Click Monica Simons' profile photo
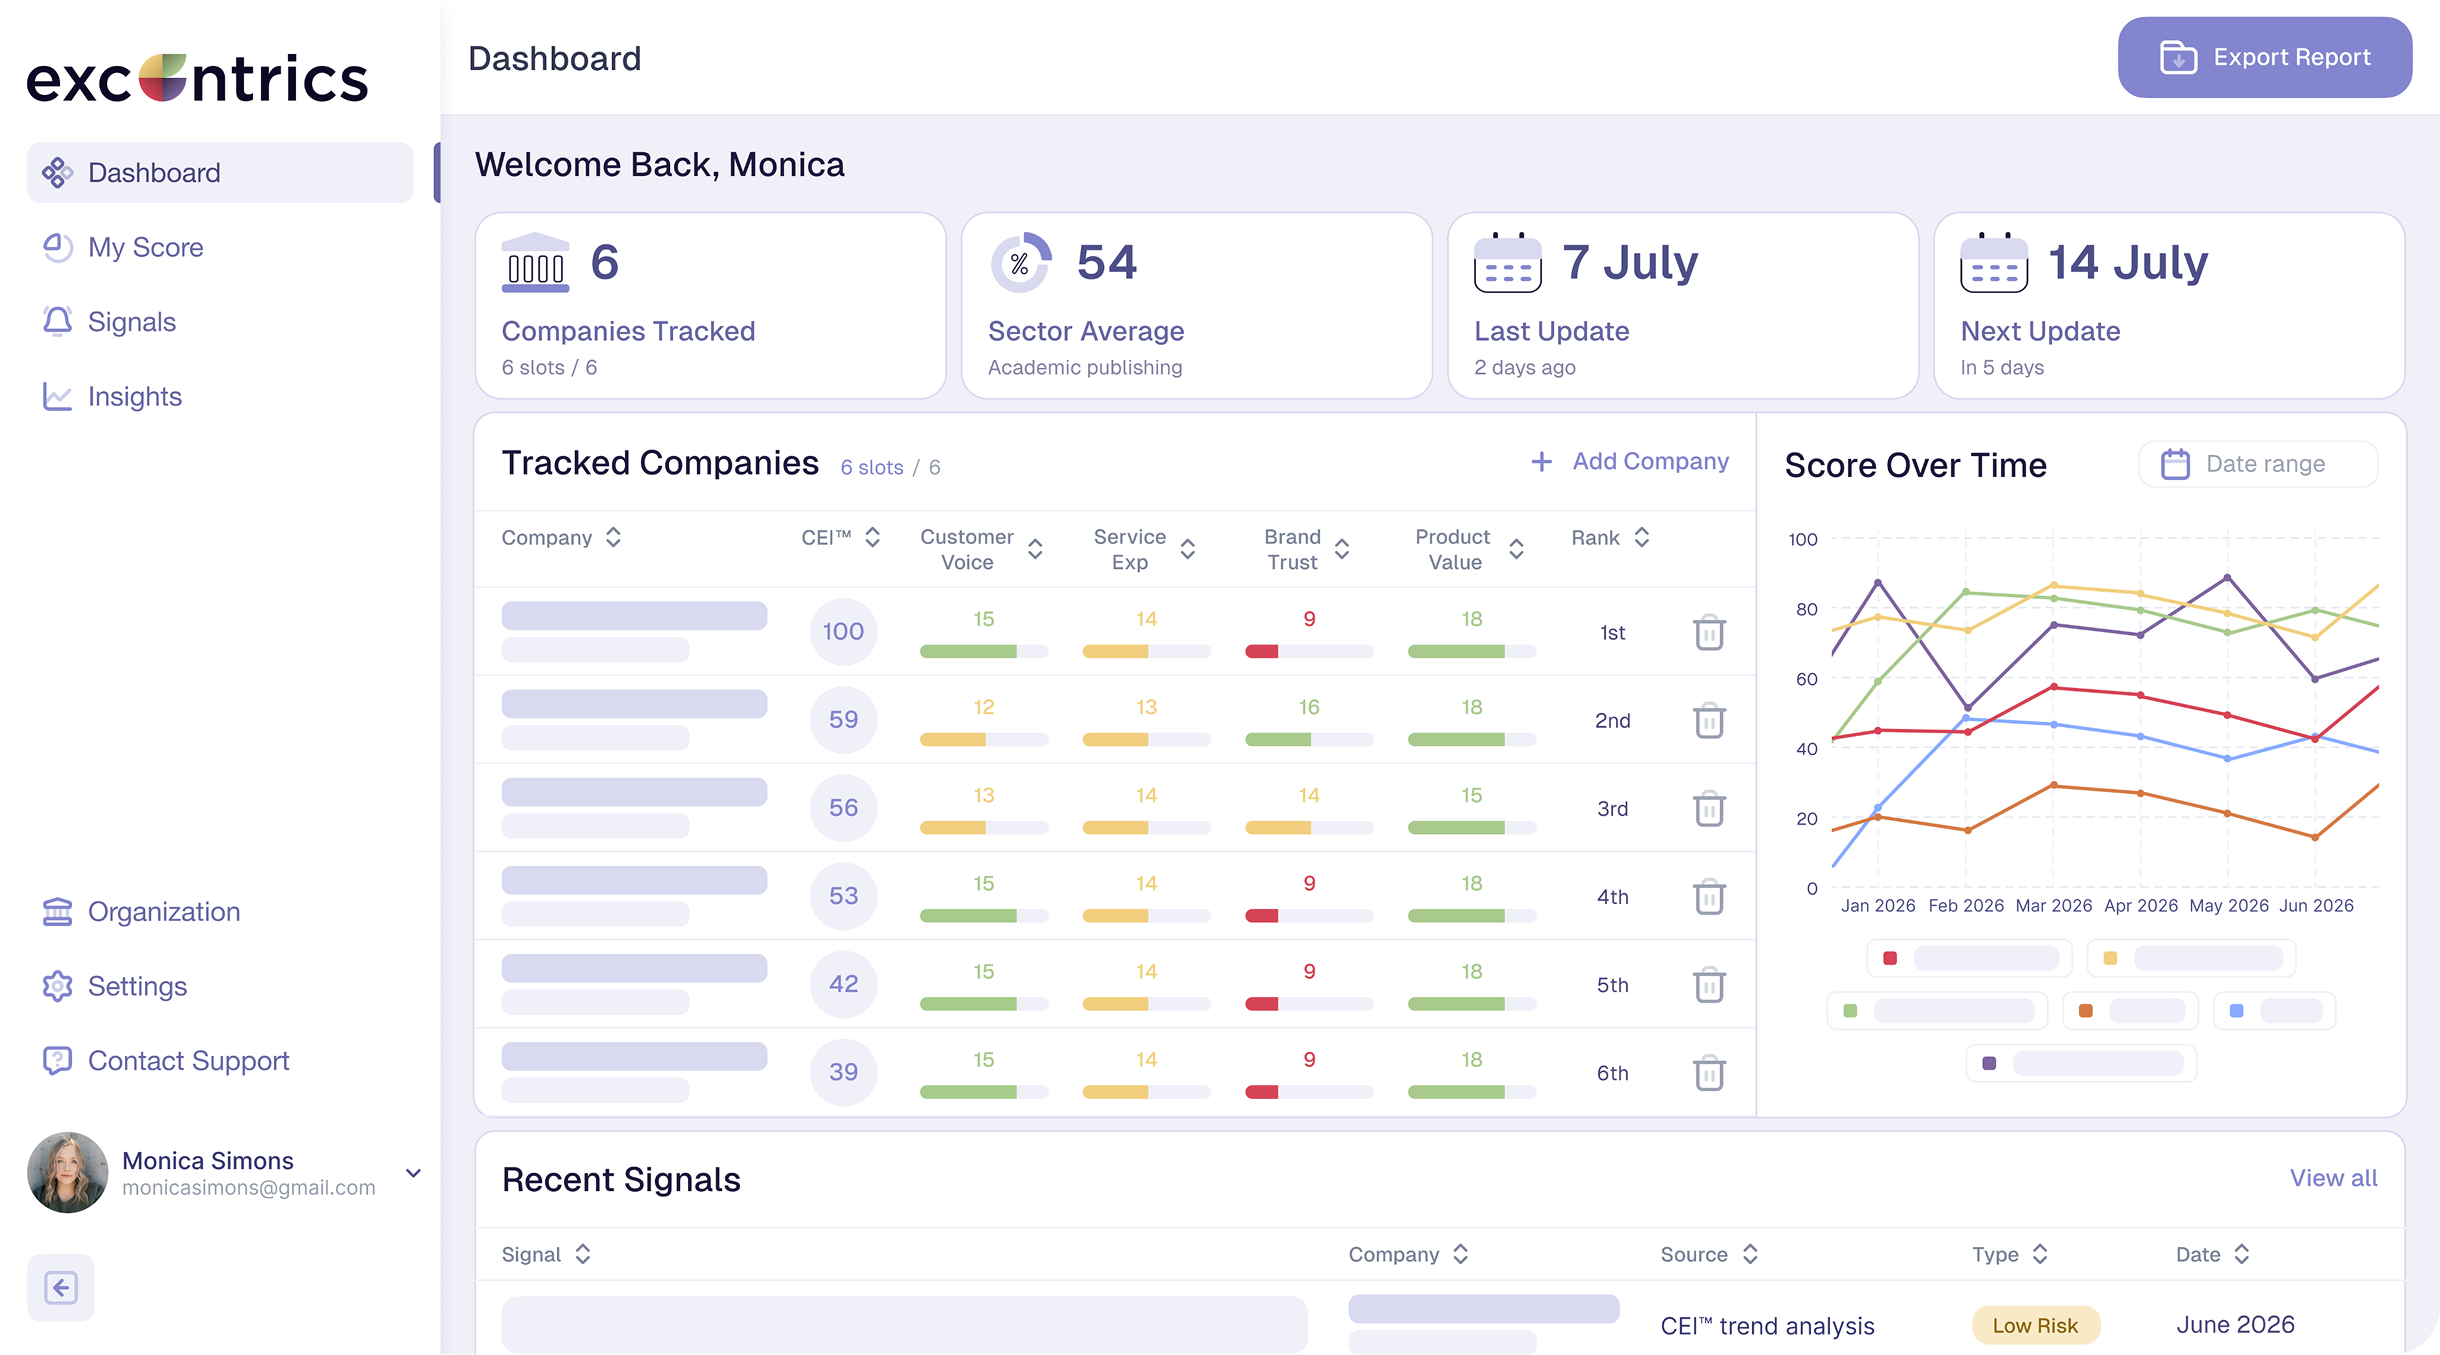The width and height of the screenshot is (2440, 1355). pyautogui.click(x=68, y=1173)
